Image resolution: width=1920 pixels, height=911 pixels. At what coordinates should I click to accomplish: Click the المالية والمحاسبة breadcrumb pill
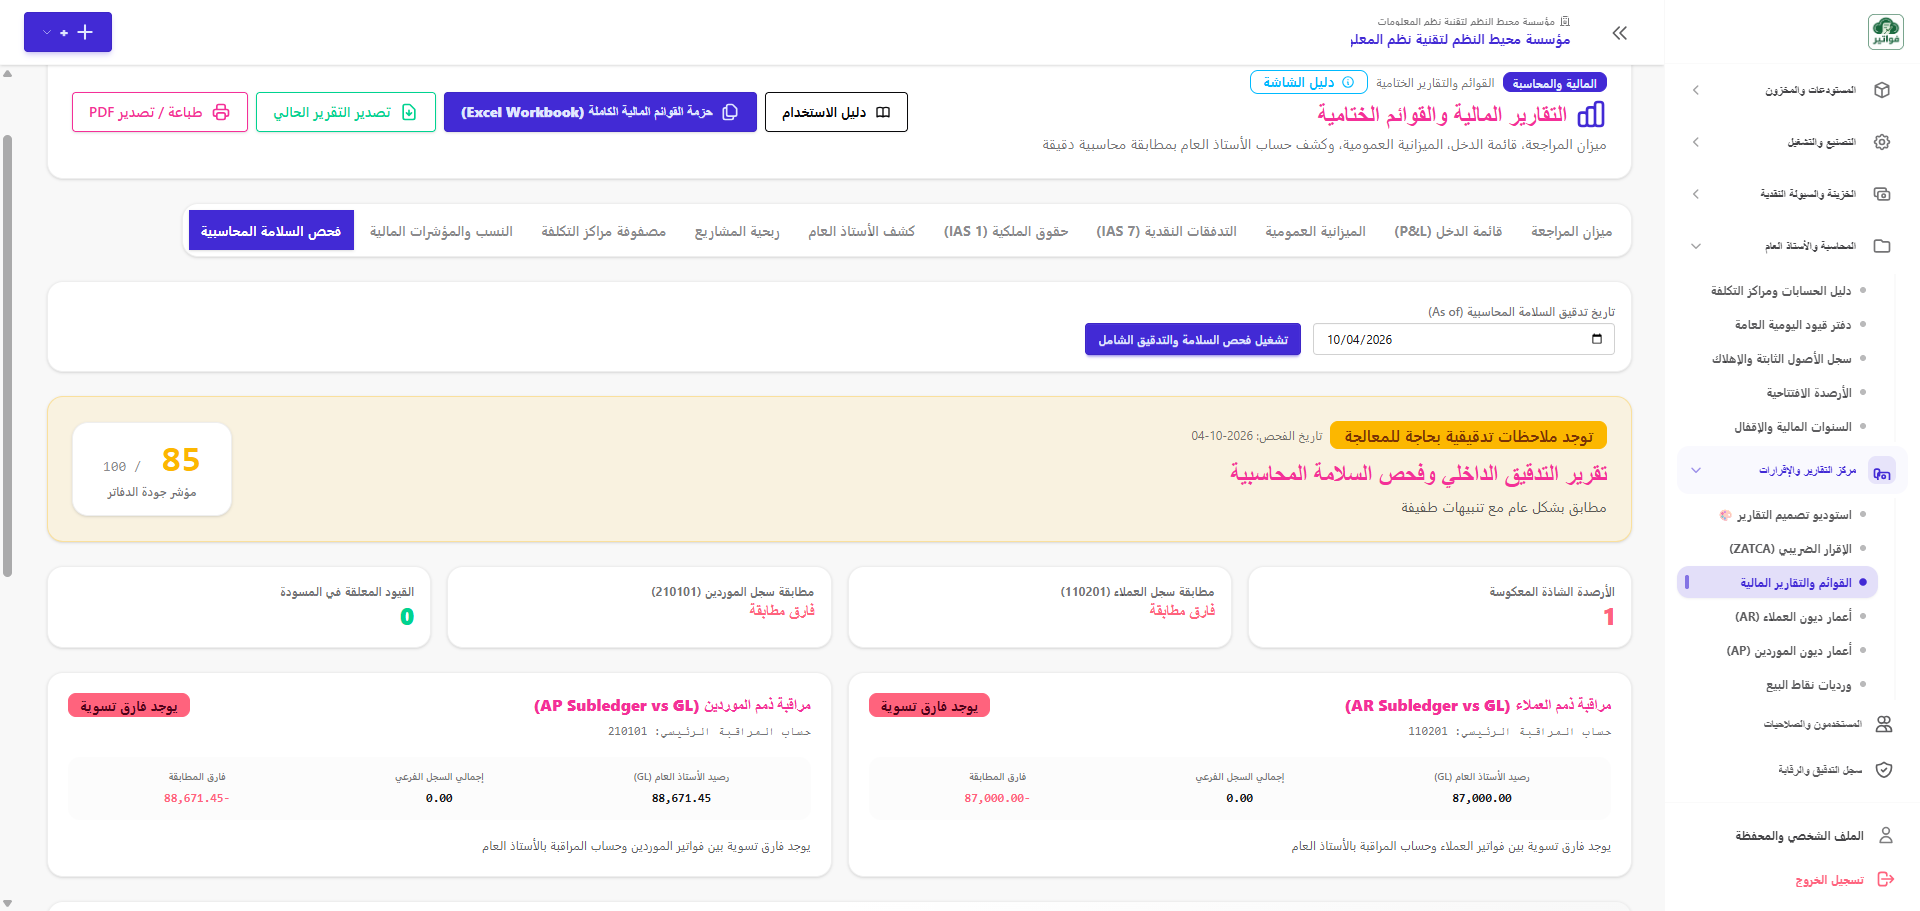coord(1554,83)
